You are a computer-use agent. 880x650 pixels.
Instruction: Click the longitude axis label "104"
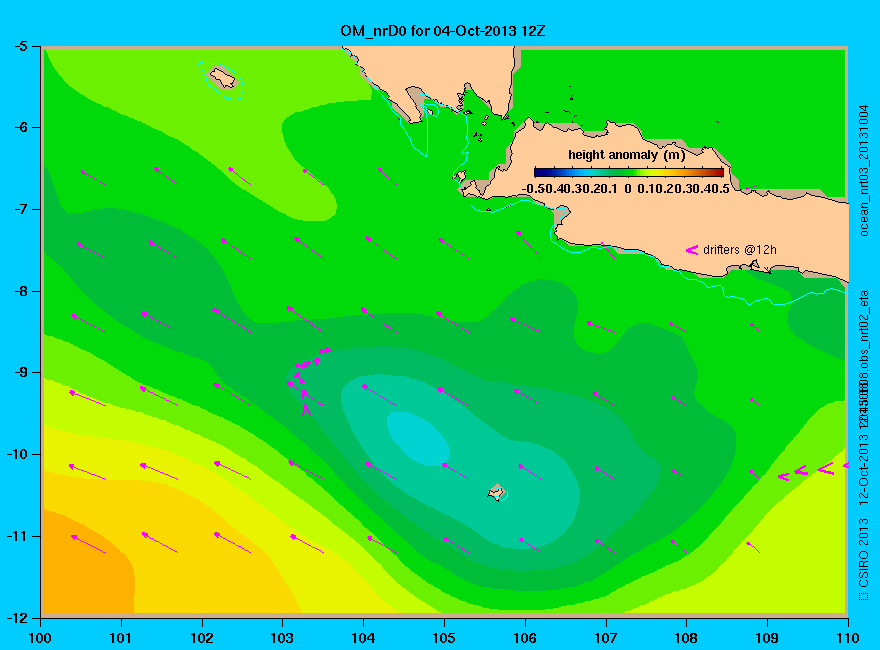click(x=363, y=638)
